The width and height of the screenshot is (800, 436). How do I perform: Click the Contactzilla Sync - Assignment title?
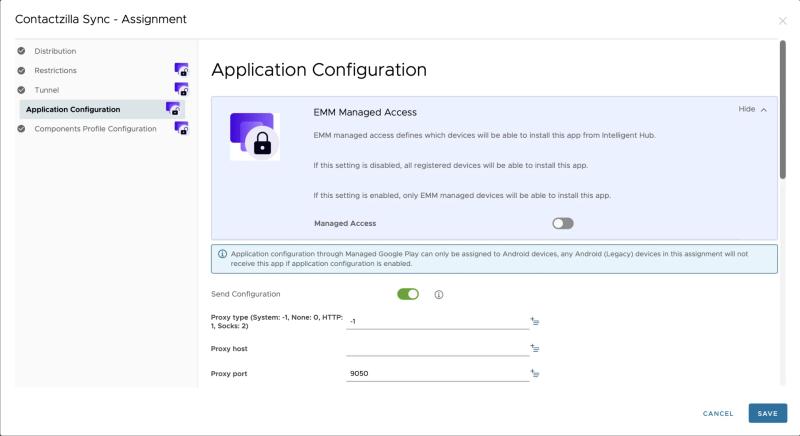(x=101, y=19)
